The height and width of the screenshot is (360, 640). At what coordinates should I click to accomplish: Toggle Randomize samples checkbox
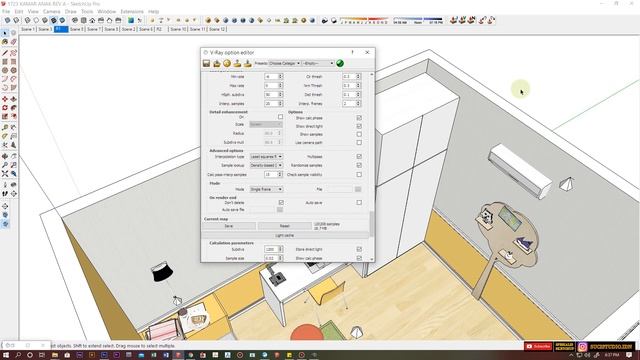tap(359, 165)
